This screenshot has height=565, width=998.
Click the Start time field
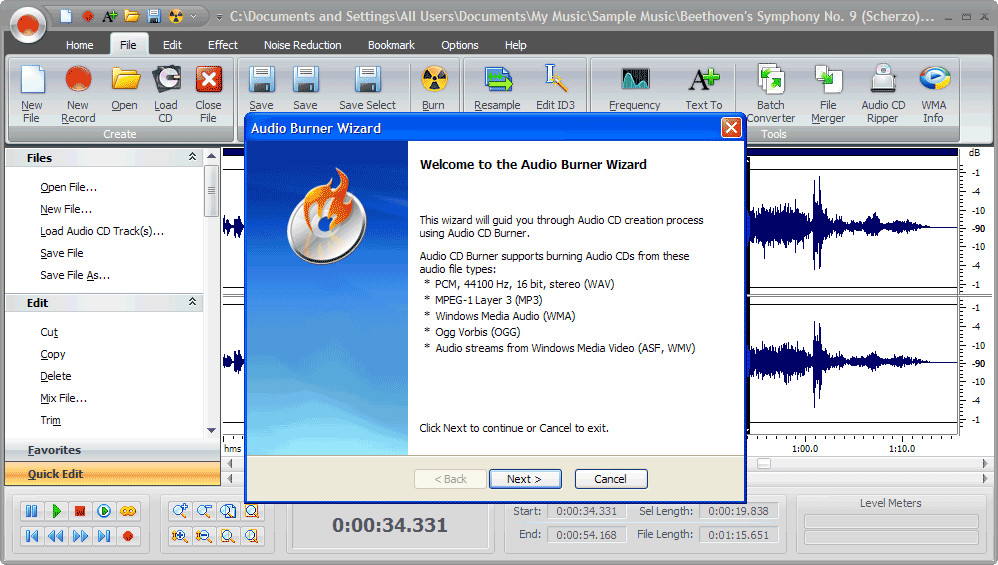point(586,511)
